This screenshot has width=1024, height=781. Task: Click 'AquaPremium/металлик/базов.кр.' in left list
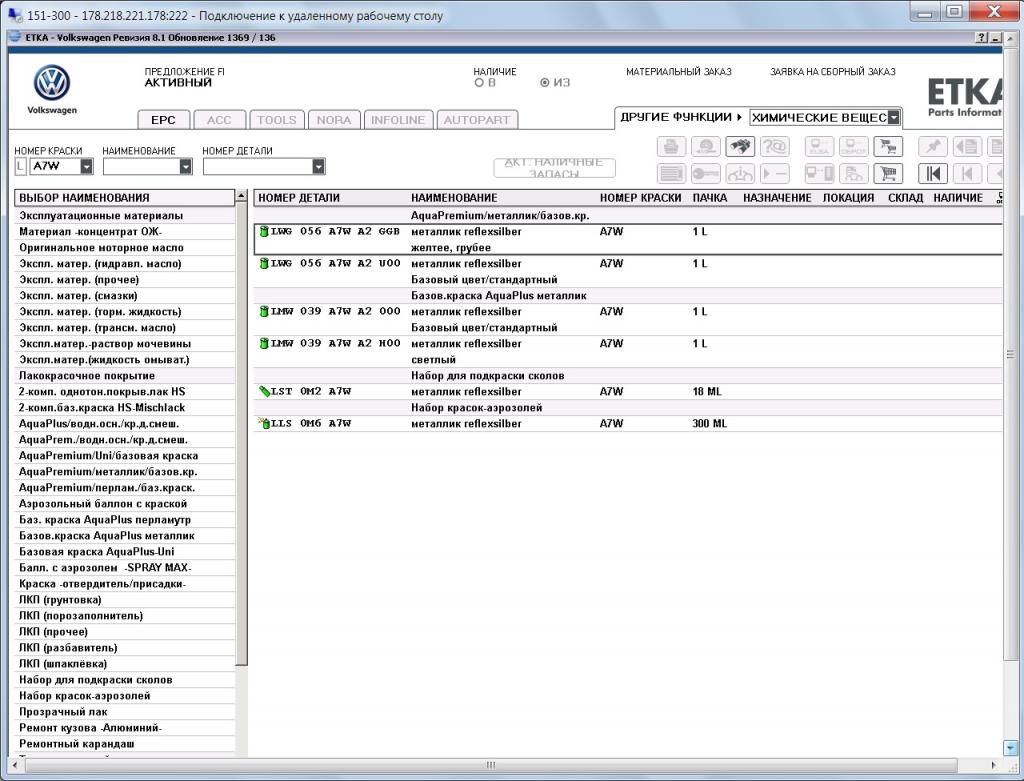coord(124,471)
